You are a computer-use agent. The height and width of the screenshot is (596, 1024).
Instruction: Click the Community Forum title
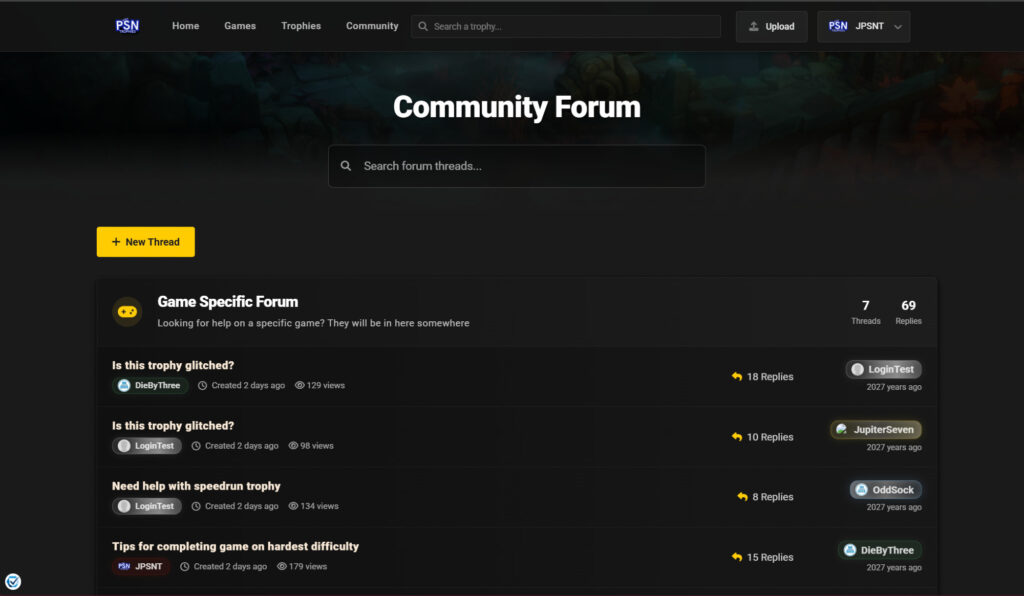coord(517,107)
